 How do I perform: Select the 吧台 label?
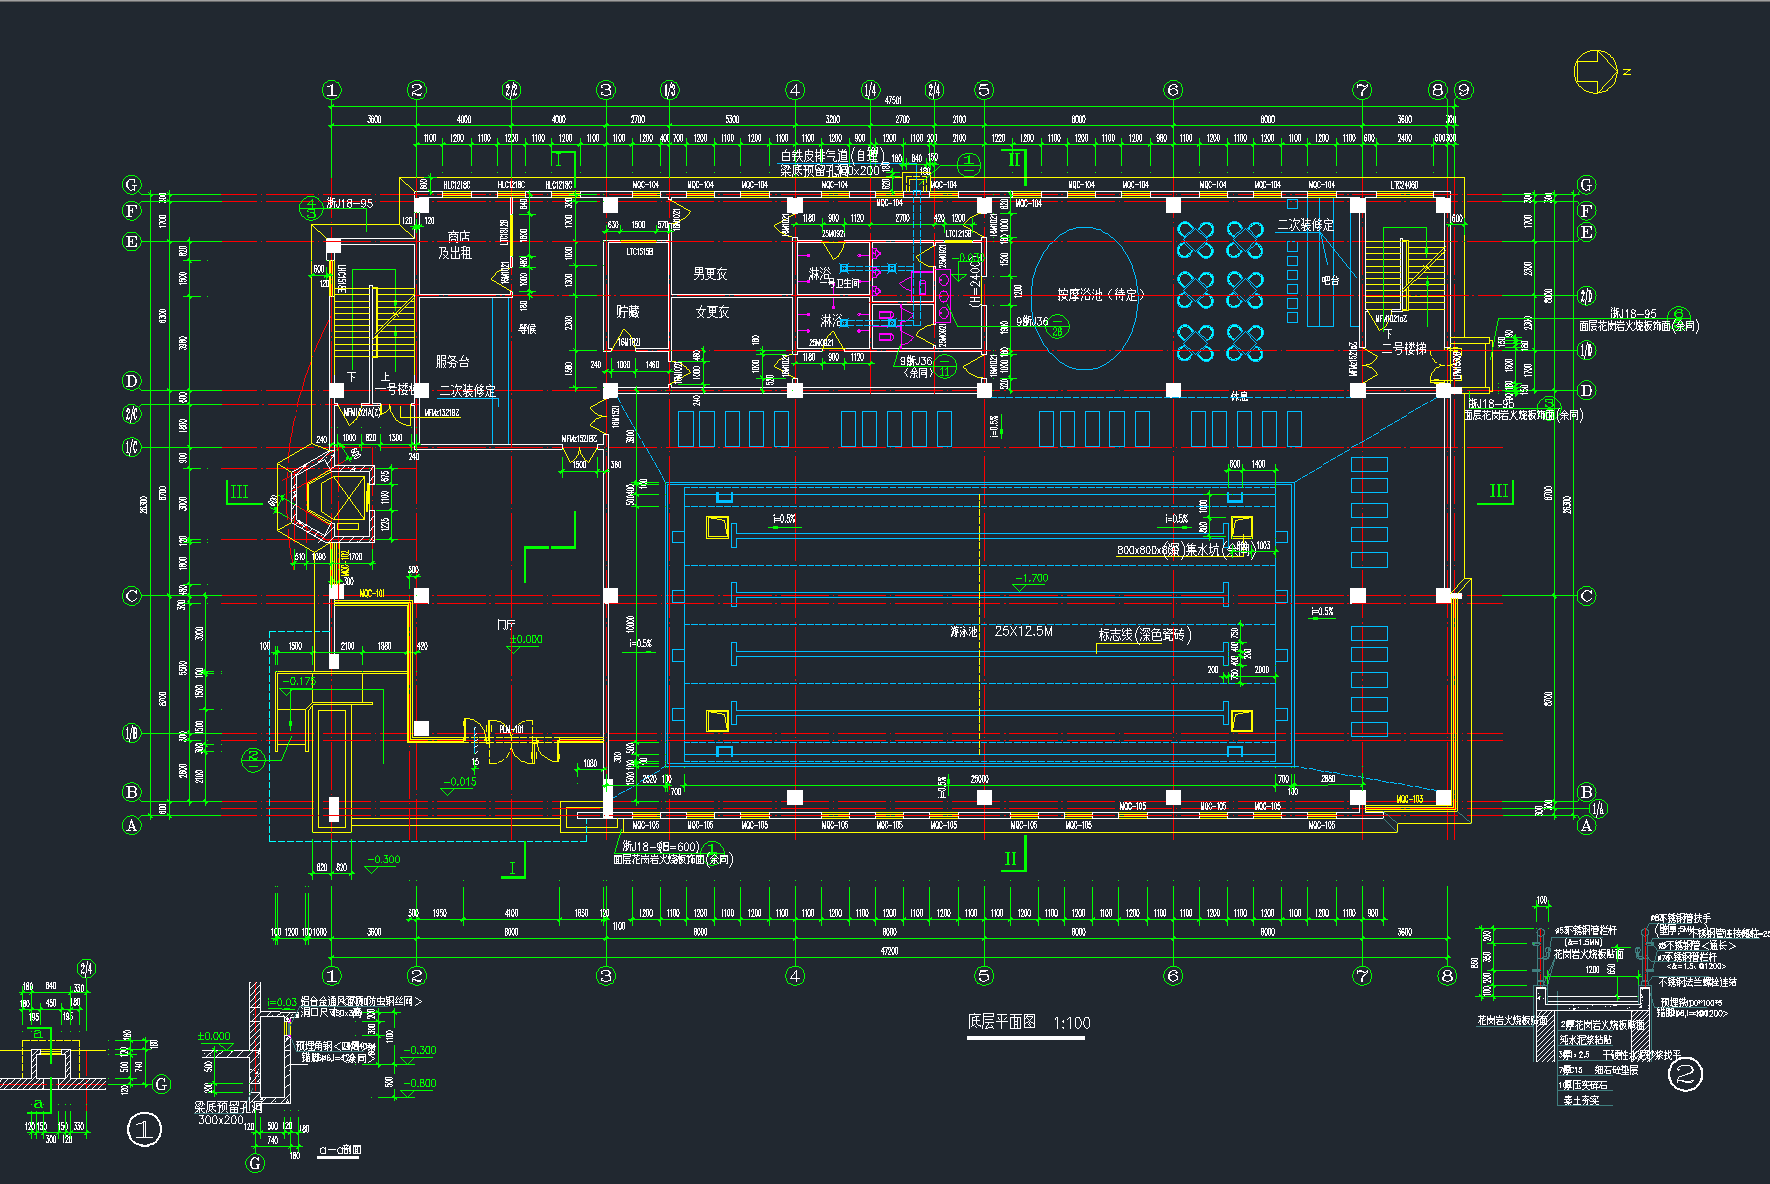[x=1330, y=281]
